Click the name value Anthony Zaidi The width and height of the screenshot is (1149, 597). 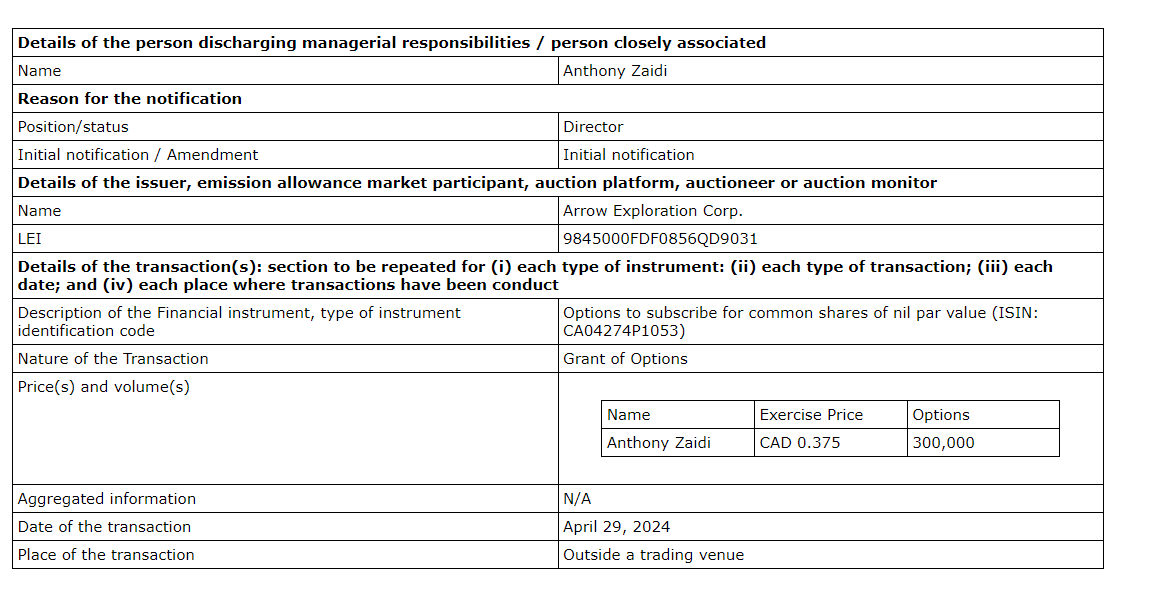point(615,71)
